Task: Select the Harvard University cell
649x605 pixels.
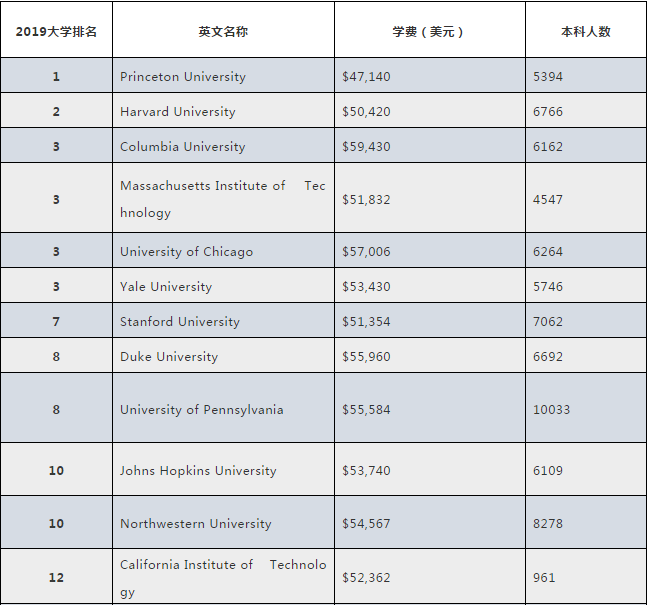Action: [x=178, y=111]
